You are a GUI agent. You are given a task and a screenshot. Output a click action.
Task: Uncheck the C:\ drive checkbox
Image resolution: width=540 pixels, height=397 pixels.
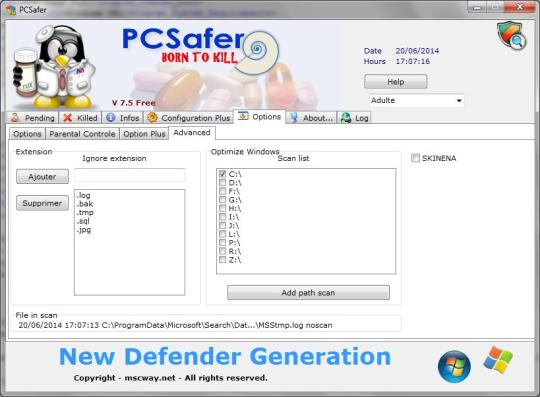(x=222, y=174)
